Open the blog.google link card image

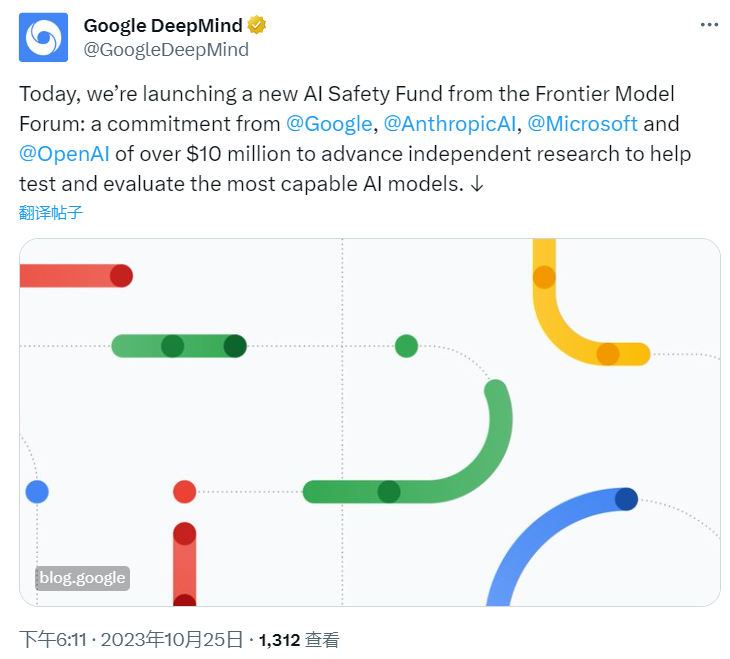click(x=370, y=422)
